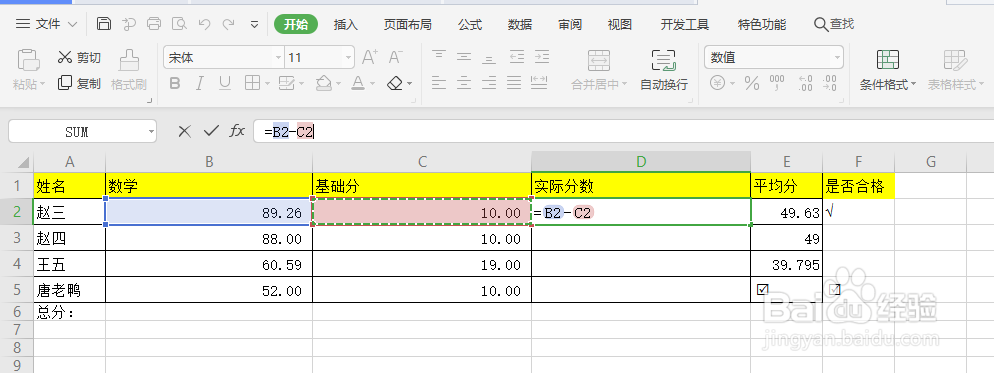
Task: Open the 开发工具 tab
Action: [x=685, y=25]
